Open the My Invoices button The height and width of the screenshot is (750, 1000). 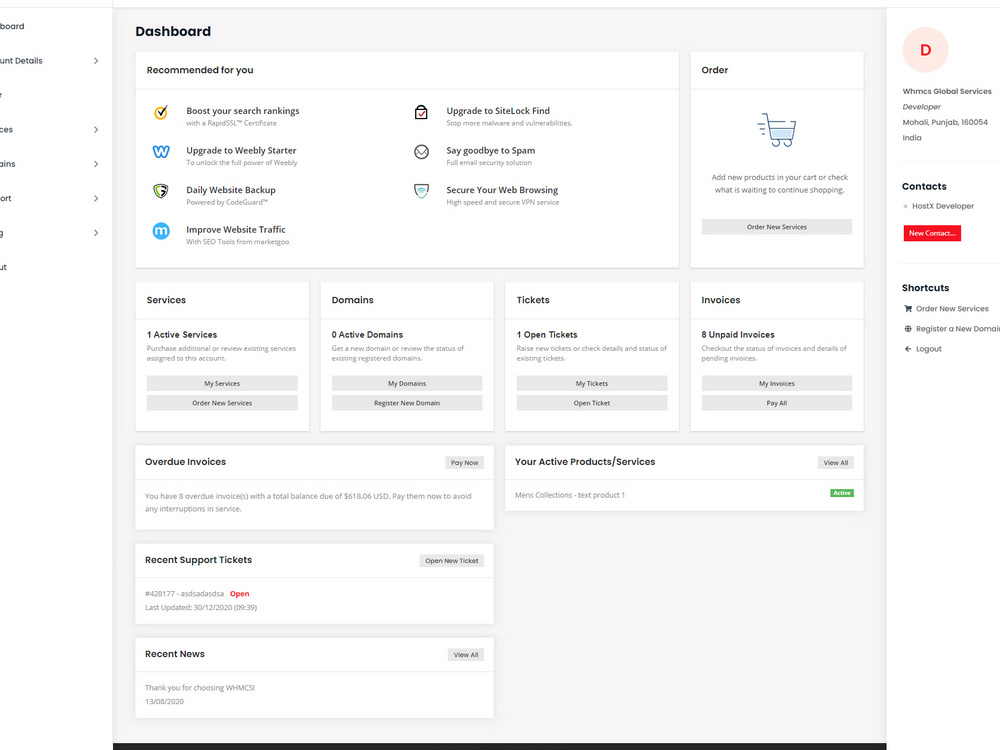click(x=777, y=383)
